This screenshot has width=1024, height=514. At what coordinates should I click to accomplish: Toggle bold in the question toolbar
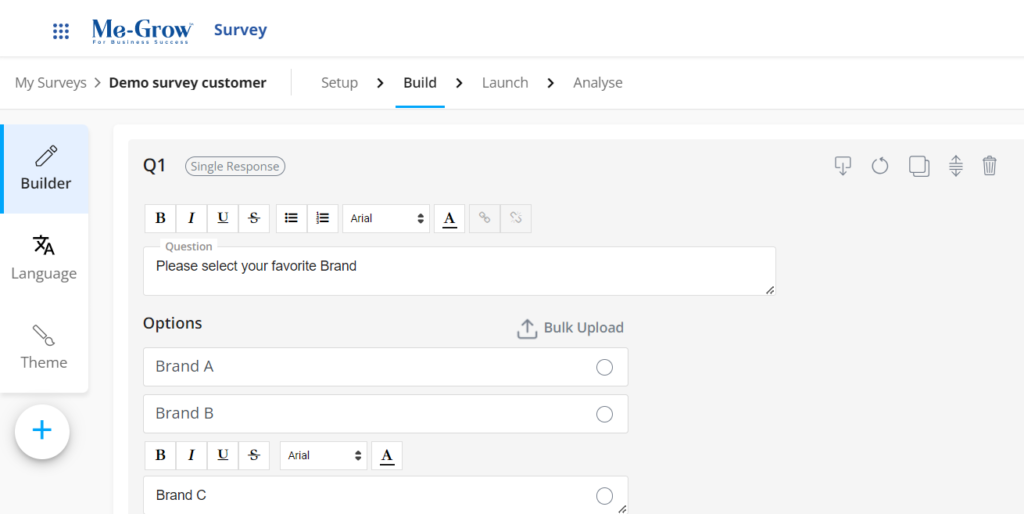click(x=160, y=218)
